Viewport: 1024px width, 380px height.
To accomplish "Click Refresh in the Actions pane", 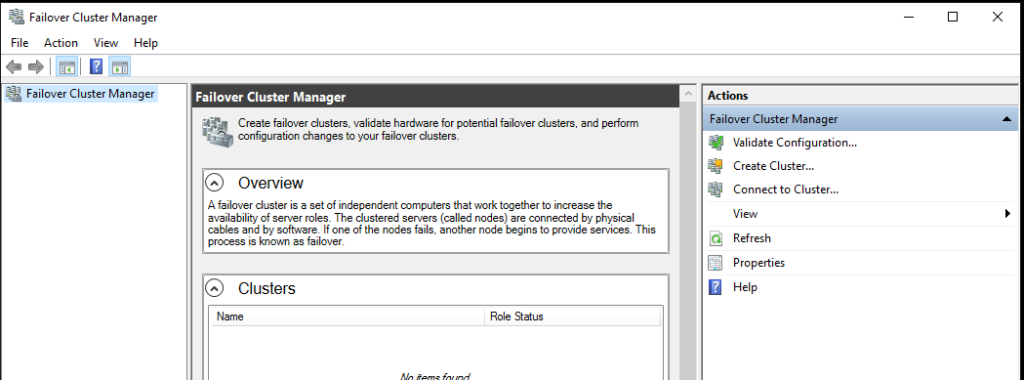I will [x=752, y=238].
